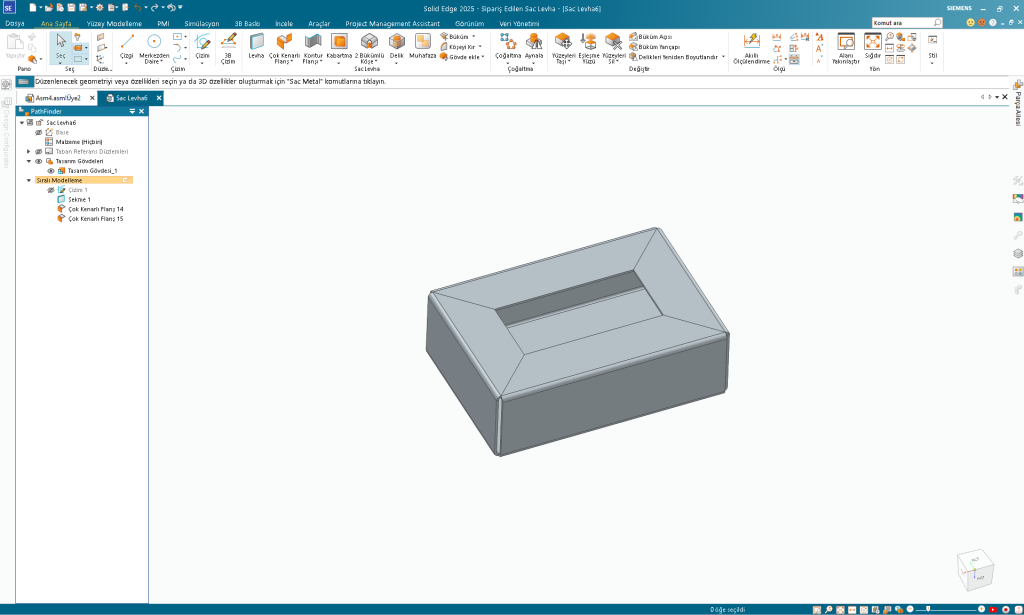1024x615 pixels.
Task: Click the Komut ara search field
Action: (905, 23)
